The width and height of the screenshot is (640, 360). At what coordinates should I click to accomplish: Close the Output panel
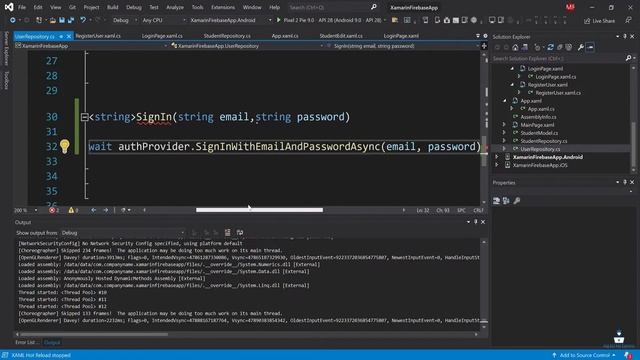point(483,222)
